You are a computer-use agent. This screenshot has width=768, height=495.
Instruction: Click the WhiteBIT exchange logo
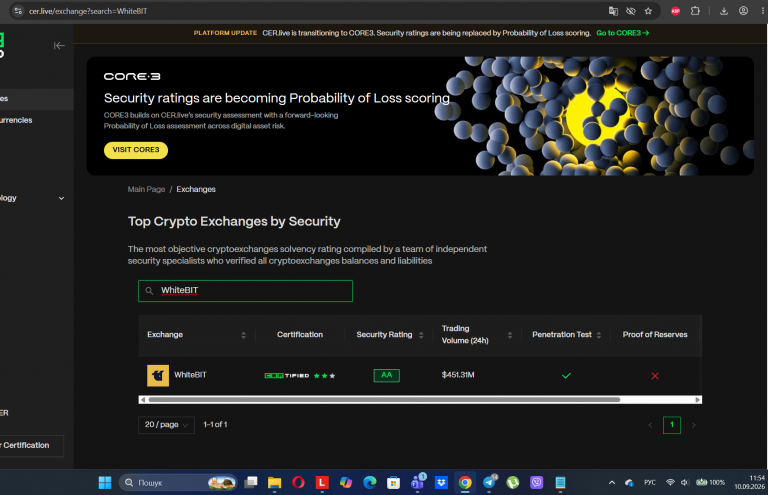(x=158, y=376)
